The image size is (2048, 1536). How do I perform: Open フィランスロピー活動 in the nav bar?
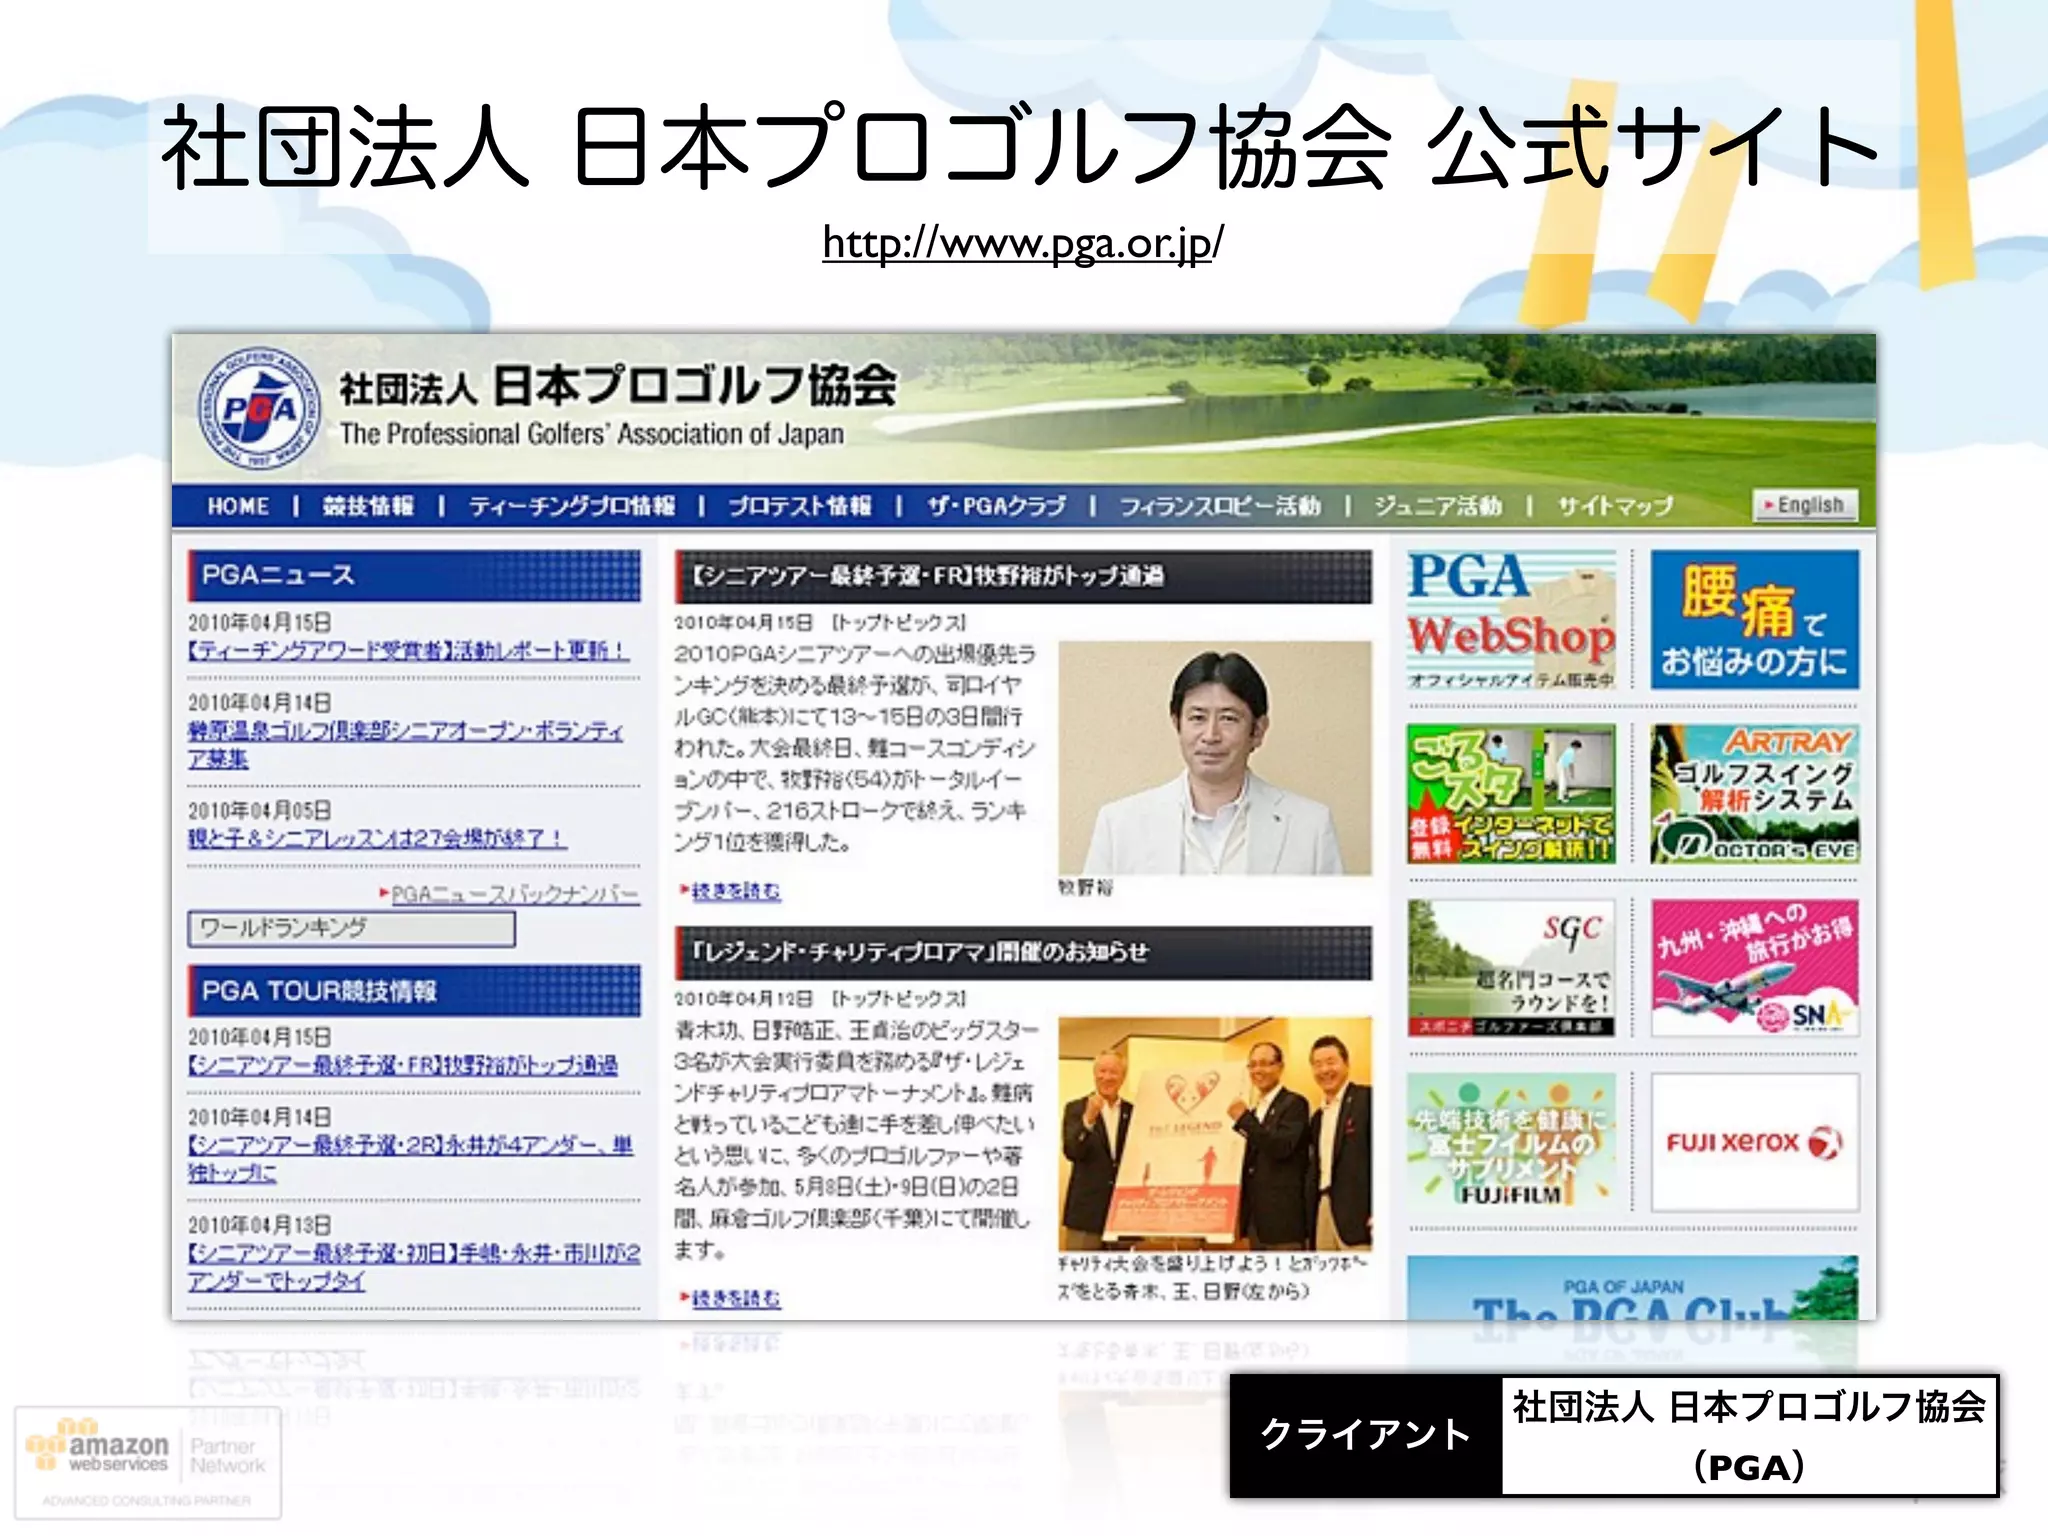[x=1219, y=506]
